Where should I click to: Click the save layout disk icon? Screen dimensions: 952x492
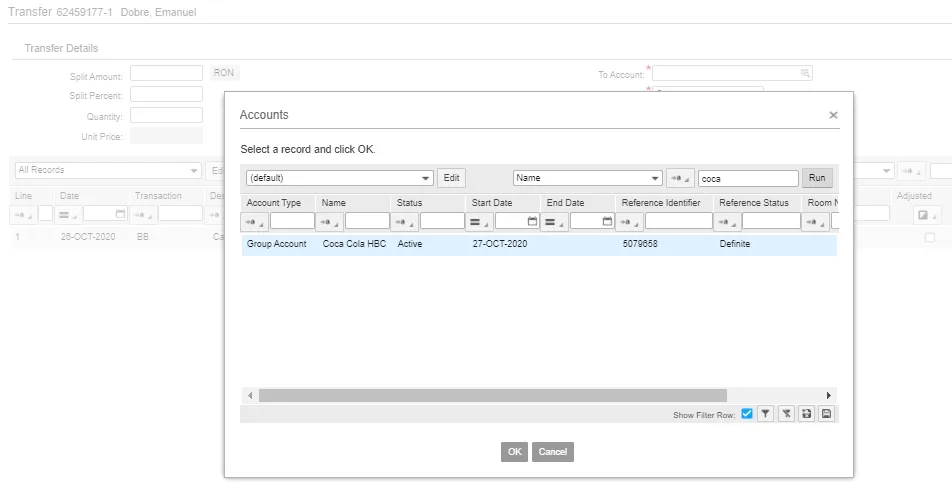tap(826, 414)
